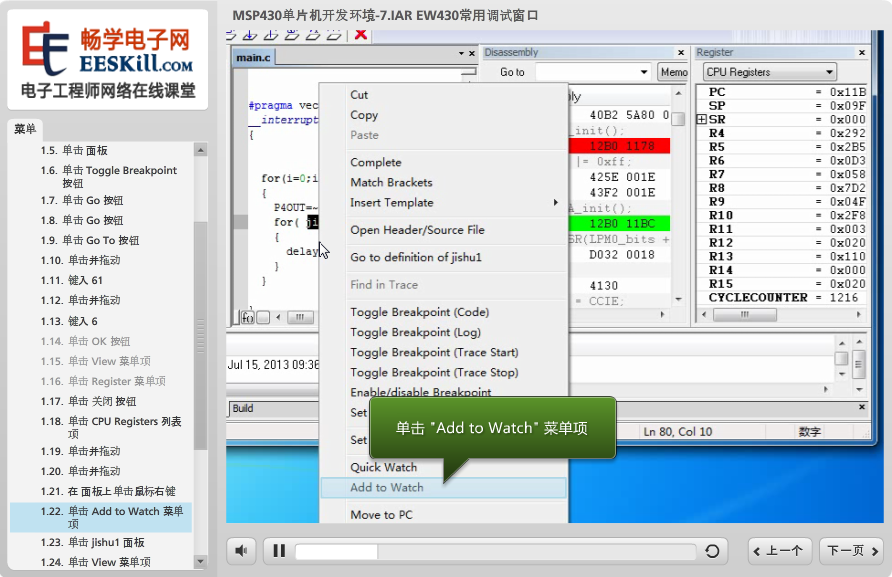Click the sidebar list scroll-down arrow
Viewport: 892px width, 577px height.
[200, 561]
